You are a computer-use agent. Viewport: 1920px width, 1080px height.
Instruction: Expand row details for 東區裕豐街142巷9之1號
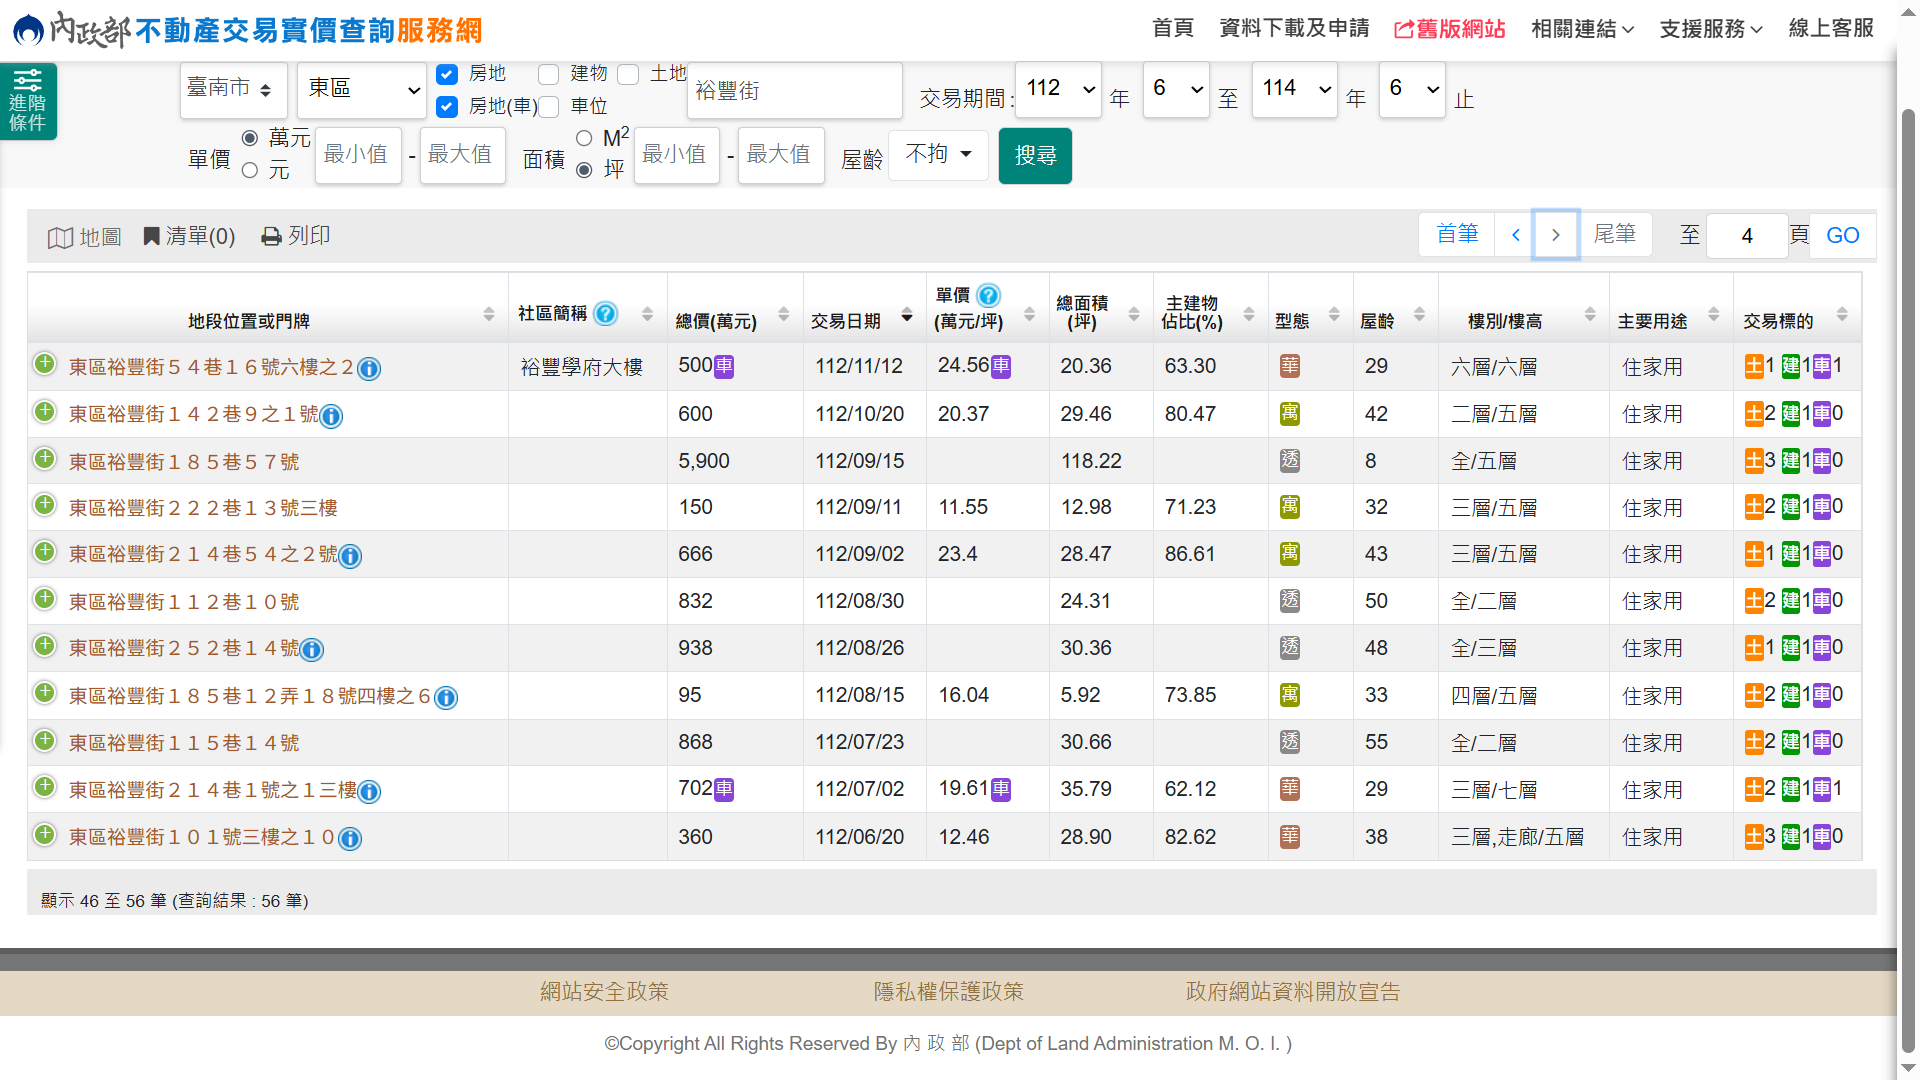[x=44, y=411]
